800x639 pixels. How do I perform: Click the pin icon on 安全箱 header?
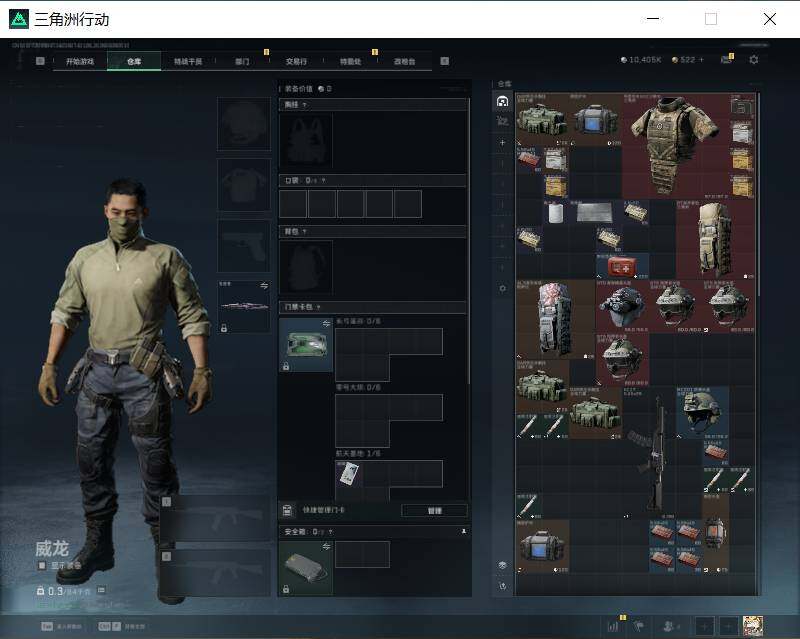[464, 532]
